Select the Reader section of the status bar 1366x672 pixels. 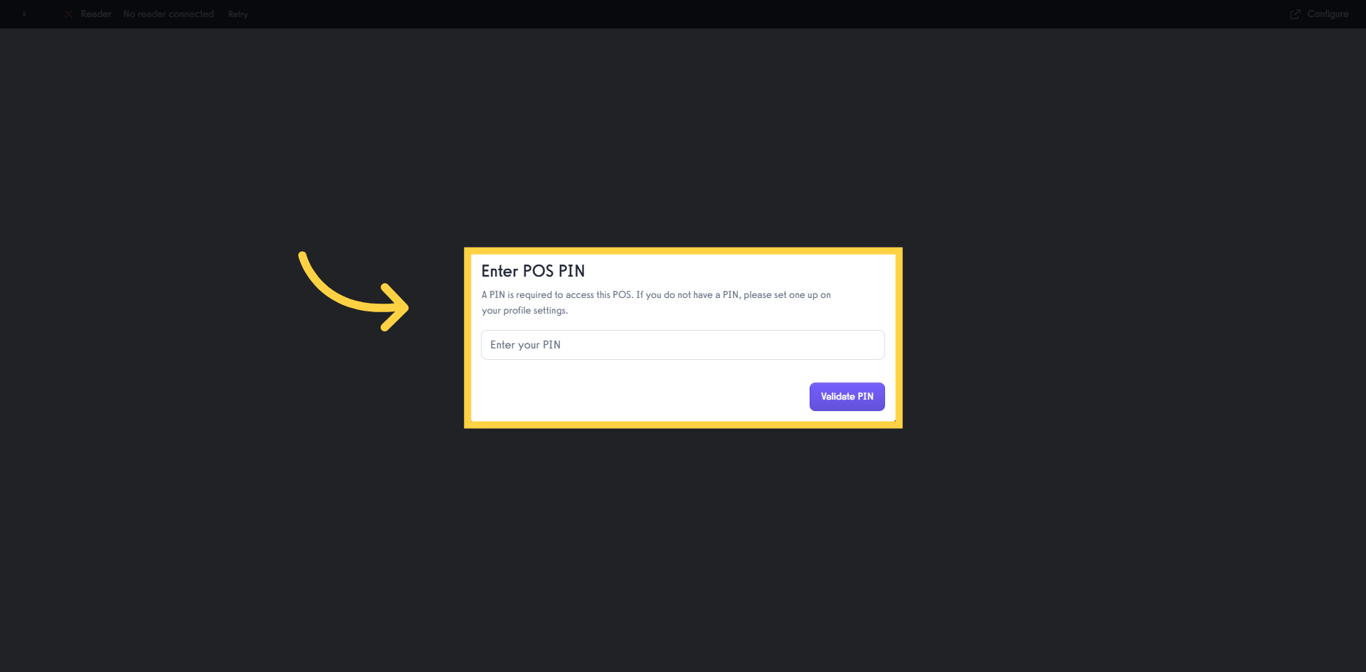95,14
